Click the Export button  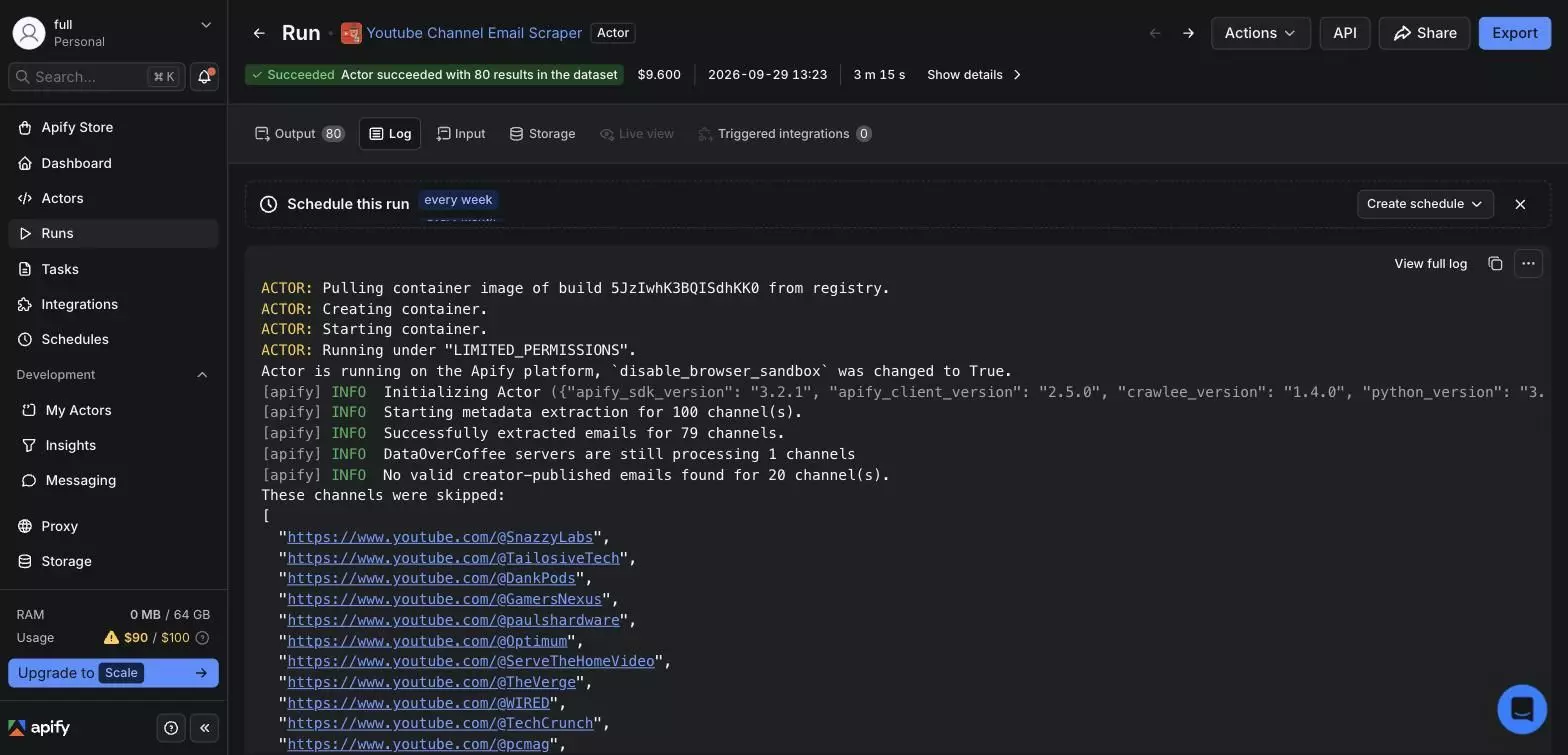(1514, 33)
